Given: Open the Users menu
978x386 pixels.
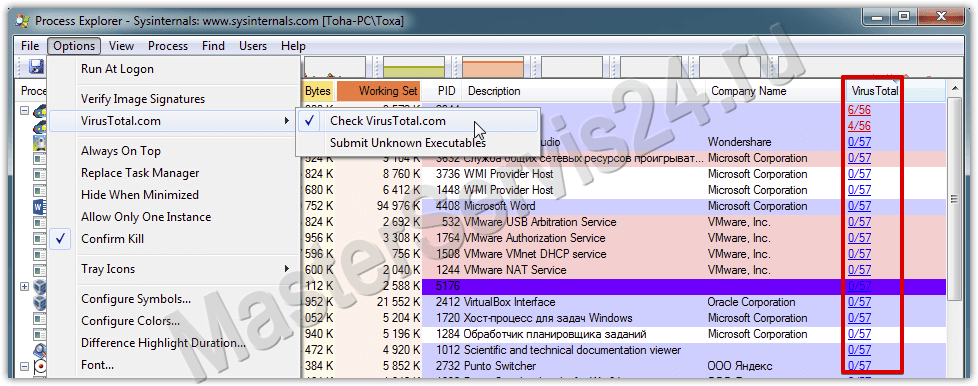Looking at the screenshot, I should point(253,46).
